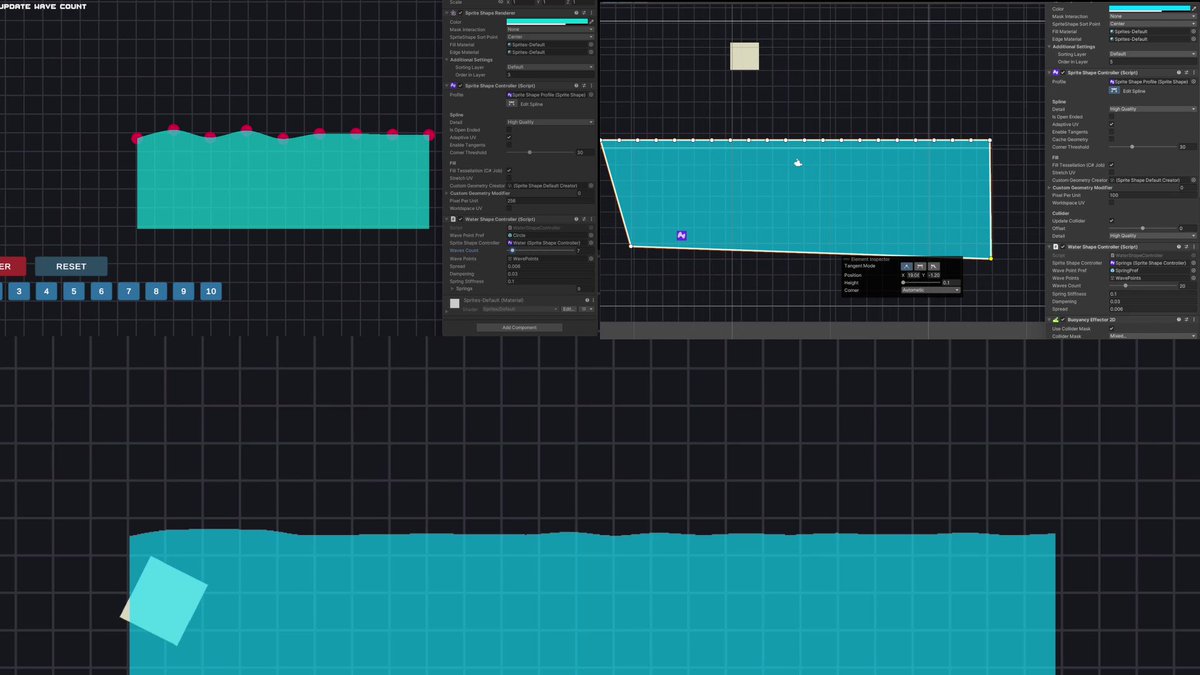Toggle Fill Tessellation (C# Job) checkbox
The height and width of the screenshot is (675, 1200).
click(x=510, y=170)
